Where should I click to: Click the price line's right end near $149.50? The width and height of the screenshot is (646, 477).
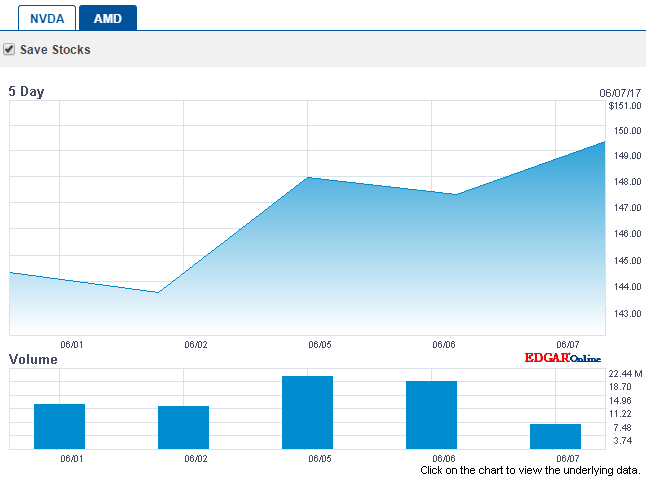click(603, 142)
